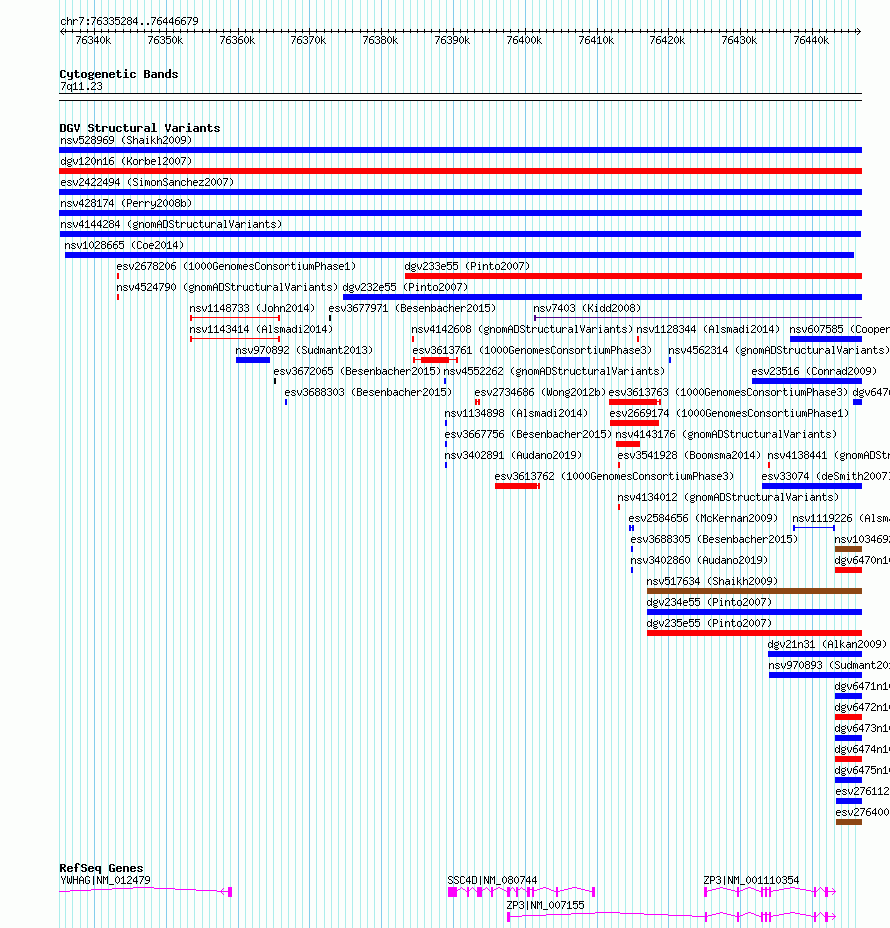Click the RefSeq Genes track title
Screen dimensions: 890x928
pos(101,868)
